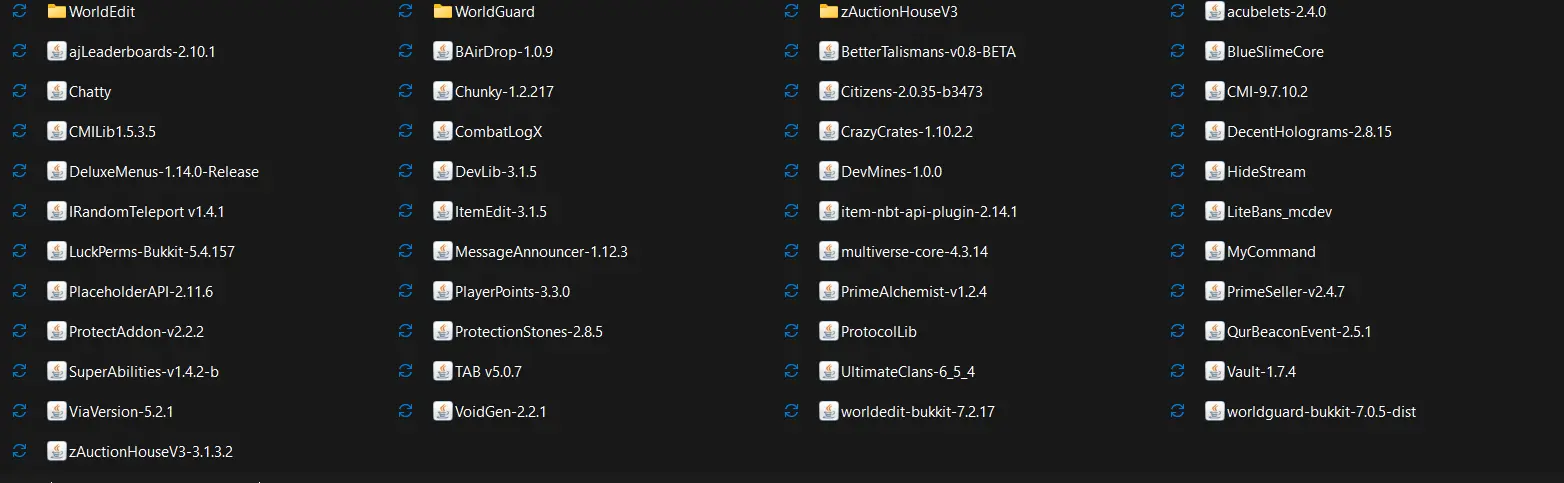Select file name ViaVersion-5.2.1
This screenshot has height=483, width=1564.
click(x=122, y=412)
